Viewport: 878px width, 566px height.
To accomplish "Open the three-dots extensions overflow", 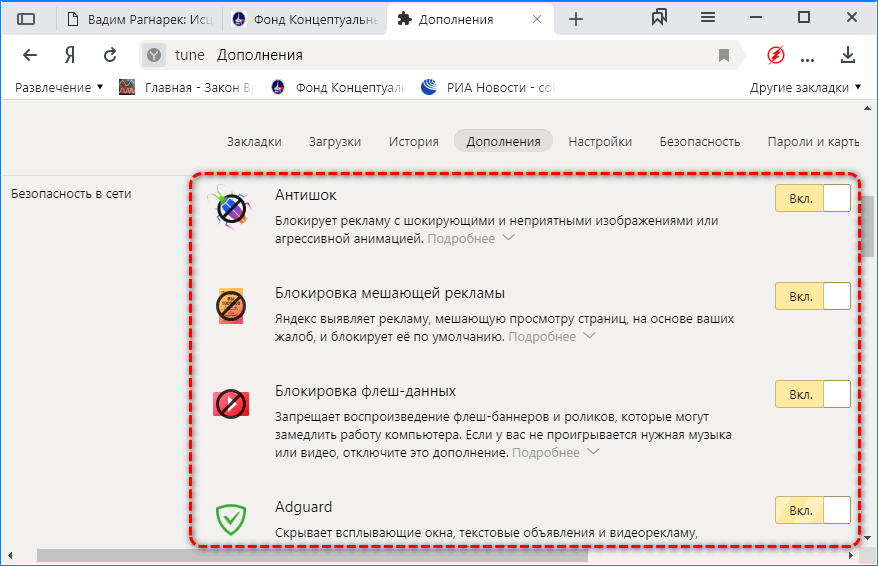I will pyautogui.click(x=807, y=59).
